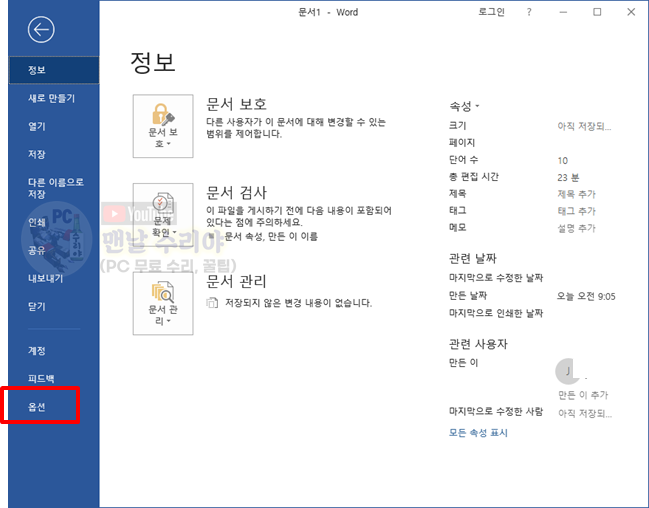Click the 문서 보호 heading text

point(236,104)
